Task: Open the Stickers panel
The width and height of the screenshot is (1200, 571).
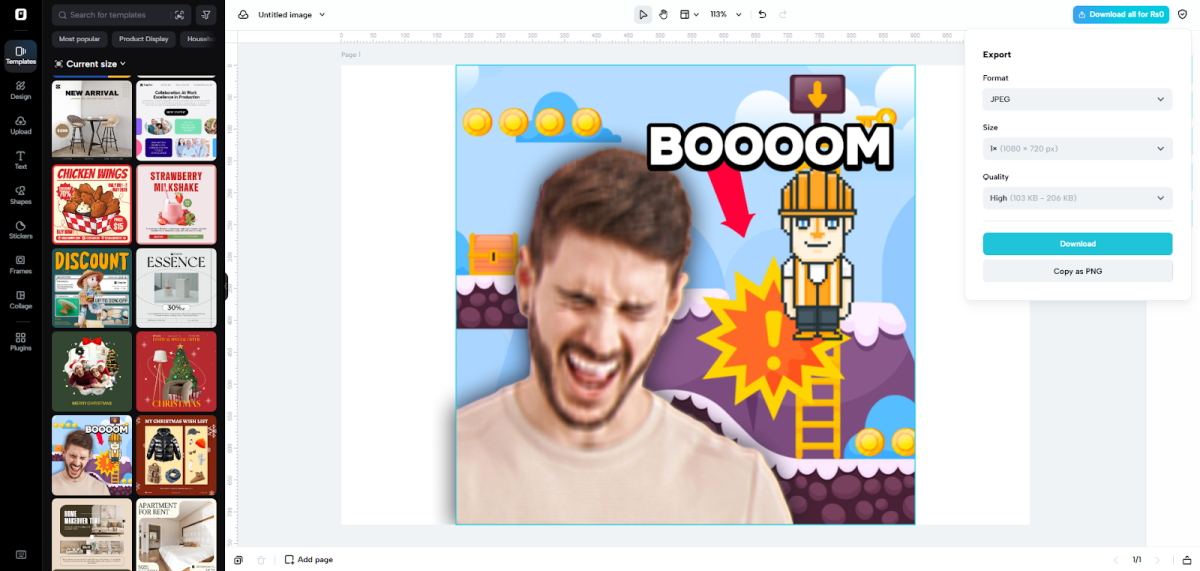Action: click(x=20, y=230)
